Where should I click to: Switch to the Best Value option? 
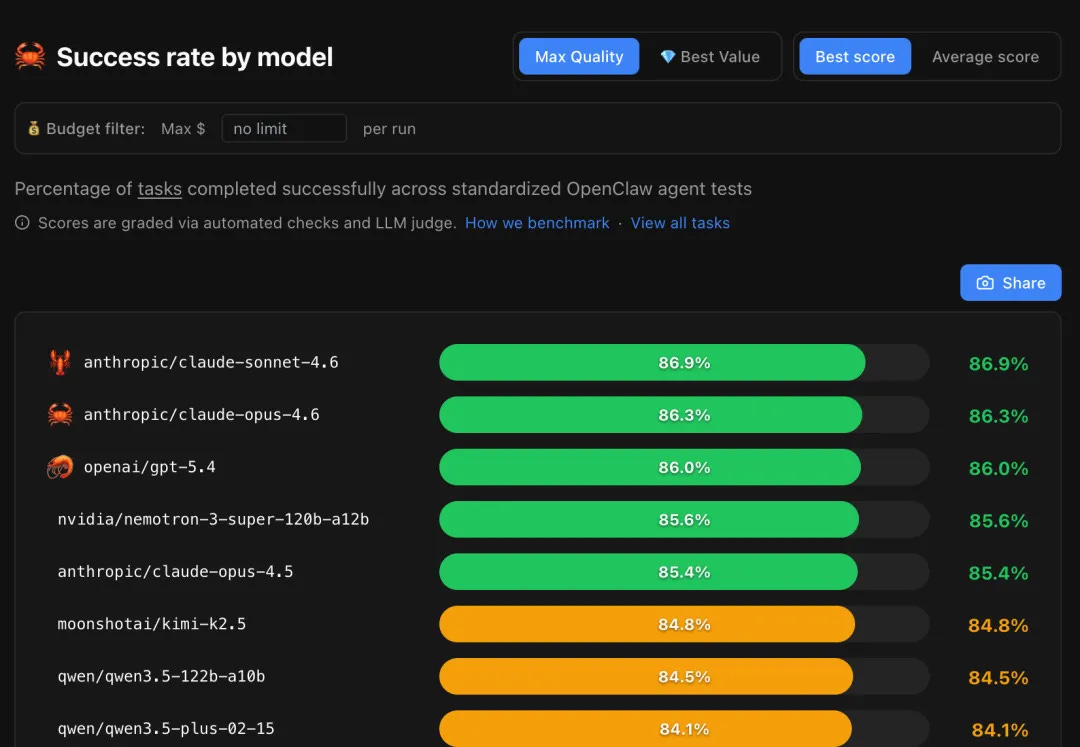click(710, 56)
